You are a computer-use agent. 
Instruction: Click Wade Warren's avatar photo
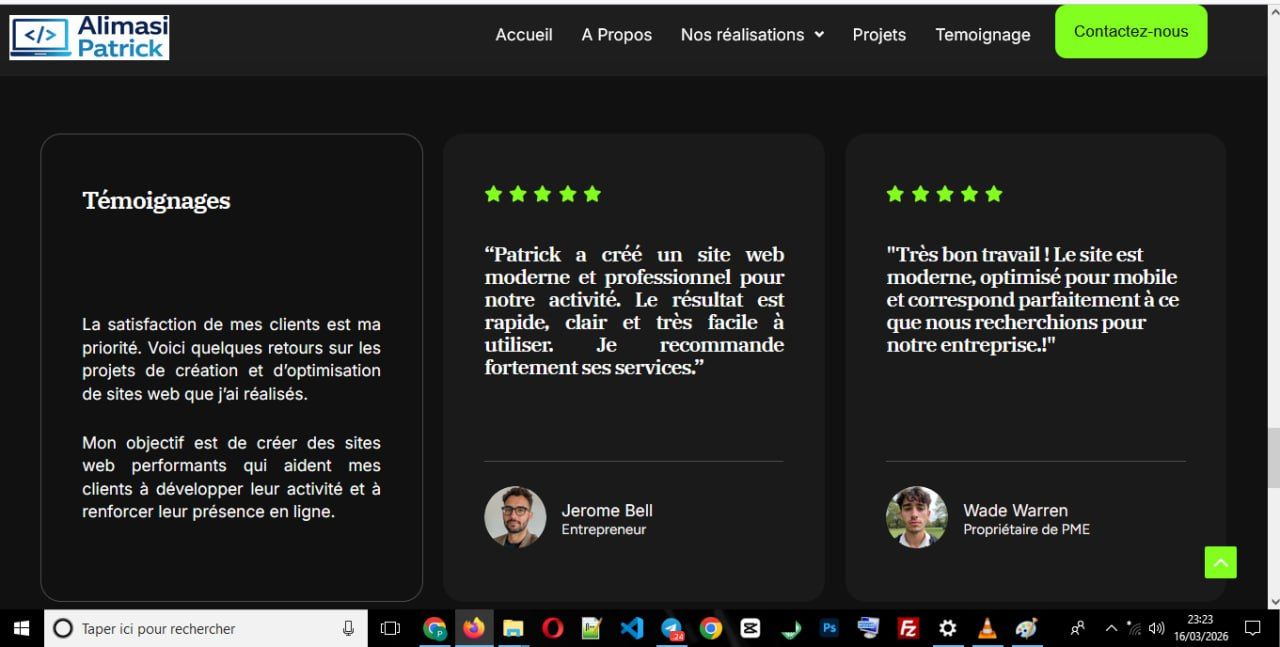917,517
